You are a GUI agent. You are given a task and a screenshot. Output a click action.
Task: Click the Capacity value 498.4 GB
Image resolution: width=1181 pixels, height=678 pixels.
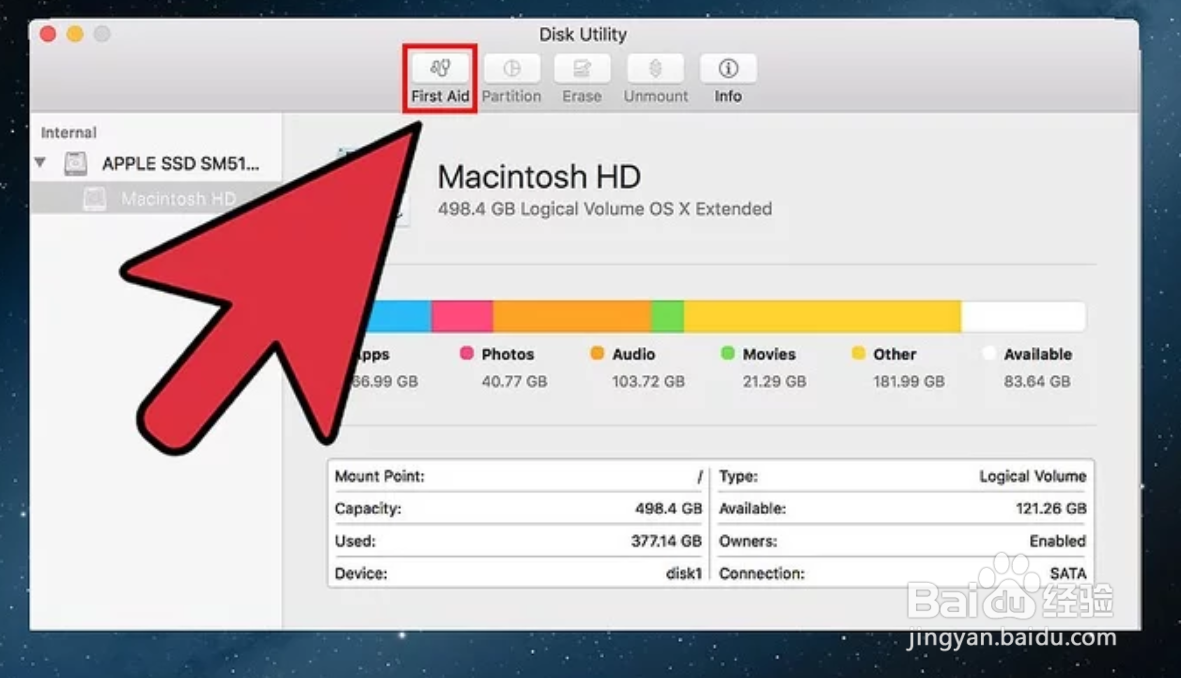point(668,508)
